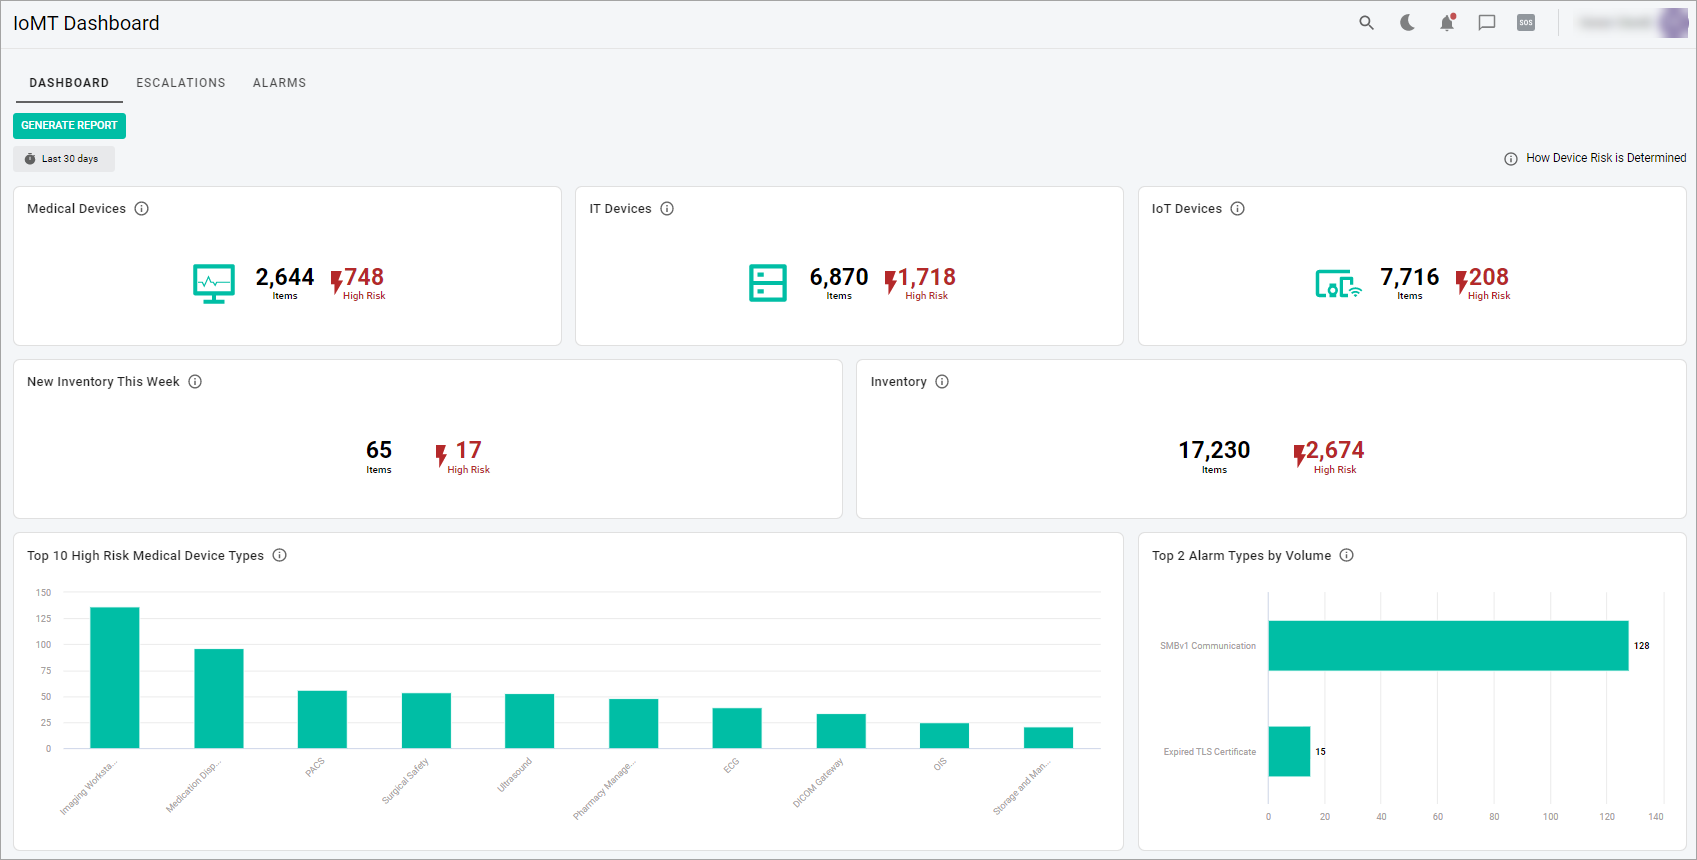Click the Medical Devices card title
The width and height of the screenshot is (1697, 860).
pyautogui.click(x=76, y=209)
